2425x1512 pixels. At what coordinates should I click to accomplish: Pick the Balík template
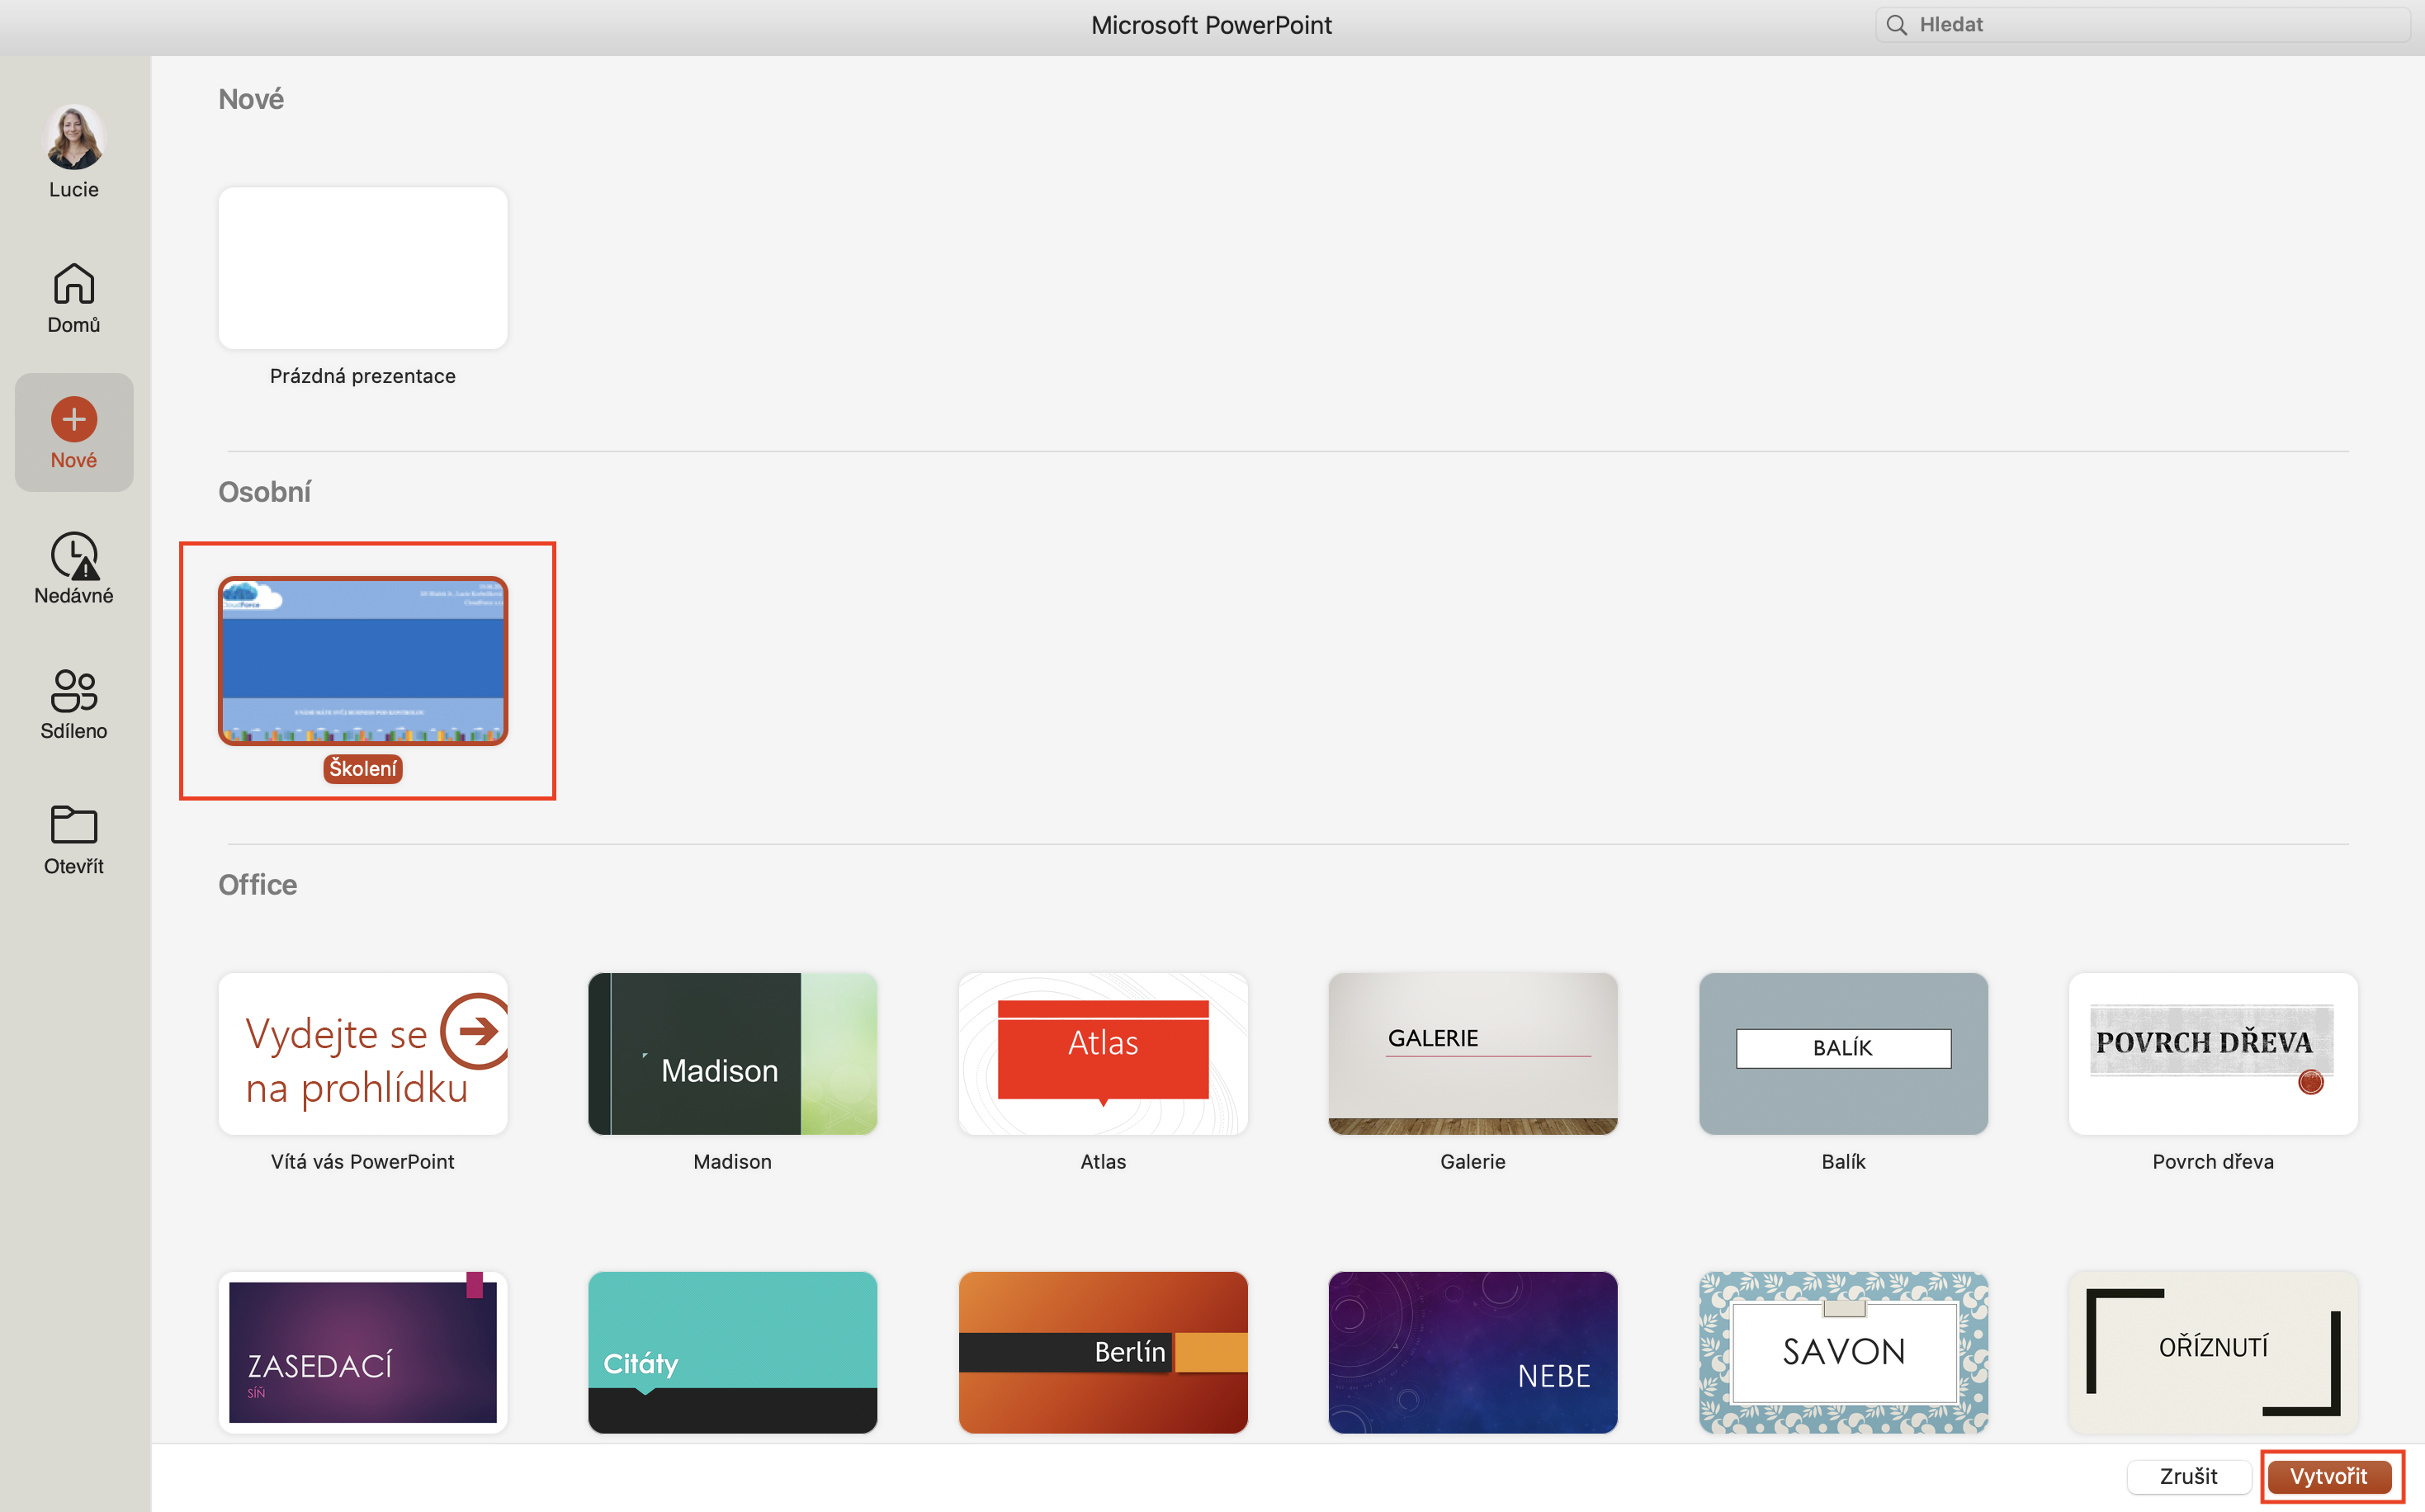click(1843, 1054)
